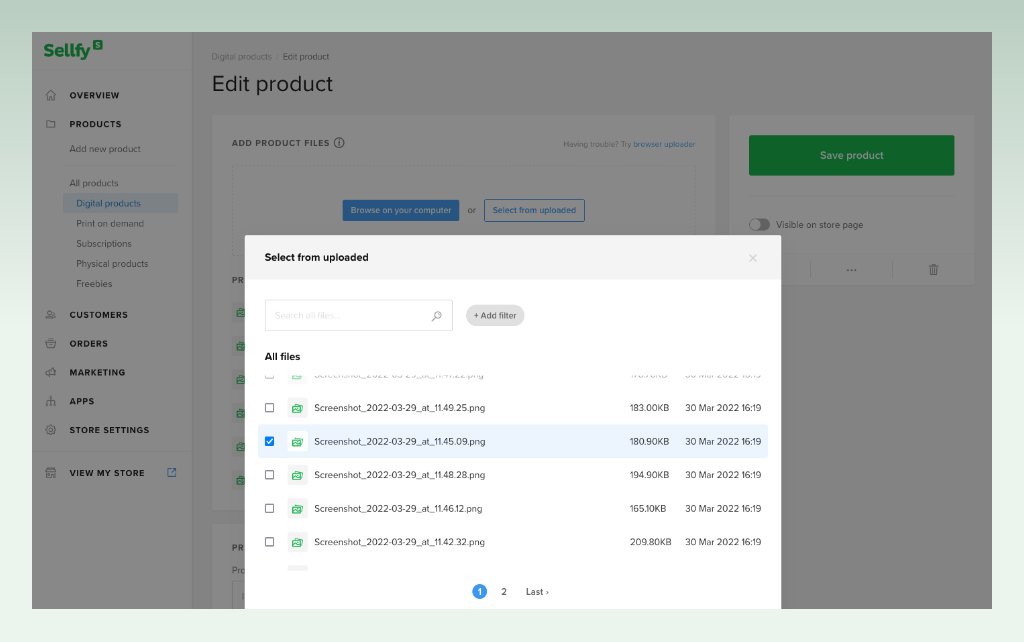Click the Apps icon in sidebar
This screenshot has height=642, width=1024.
click(51, 401)
